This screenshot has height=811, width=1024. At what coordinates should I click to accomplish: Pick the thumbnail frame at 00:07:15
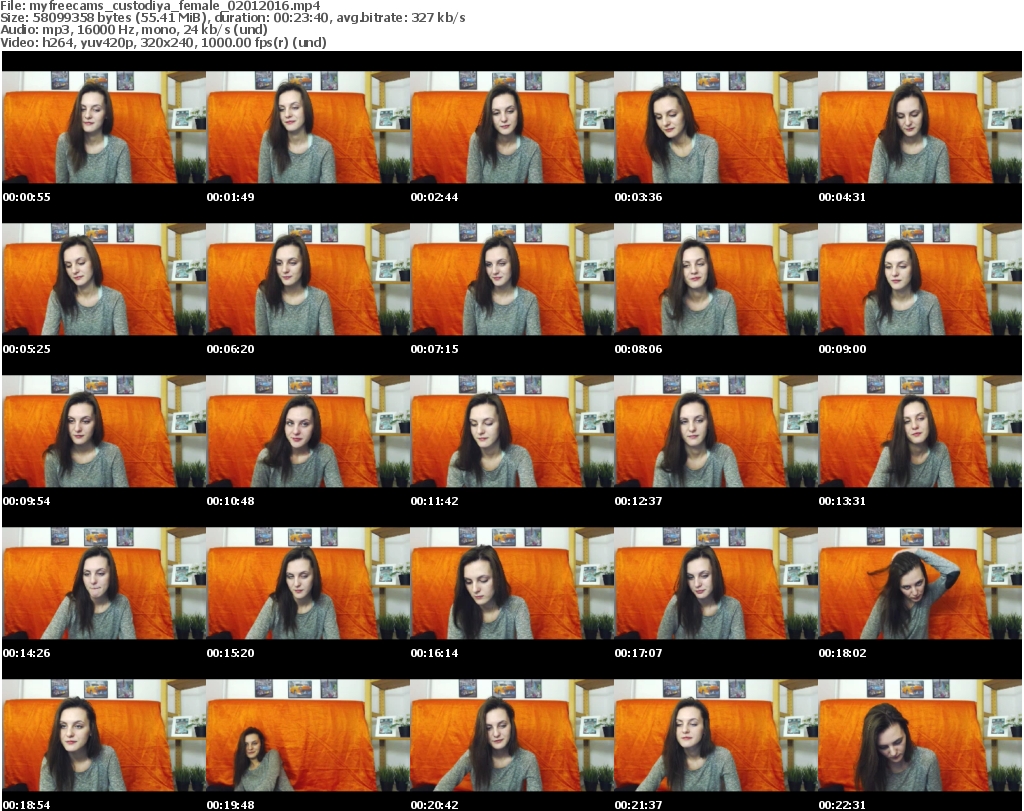[511, 279]
